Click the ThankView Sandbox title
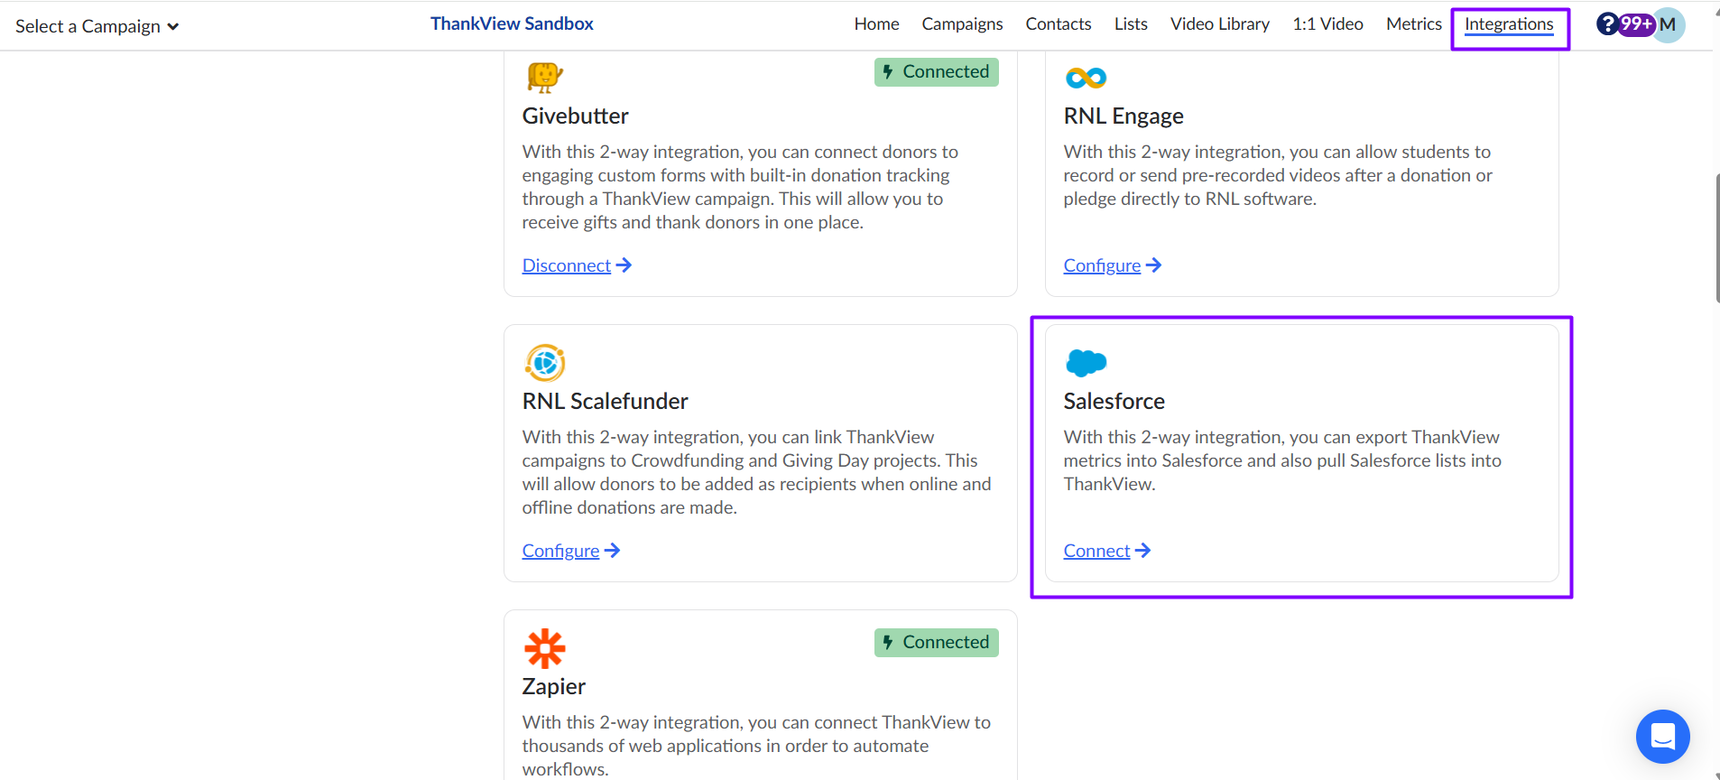Image resolution: width=1720 pixels, height=780 pixels. click(x=512, y=24)
